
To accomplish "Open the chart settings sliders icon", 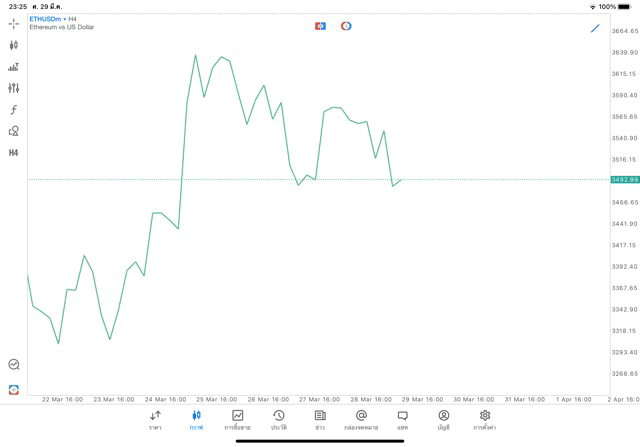I will click(14, 88).
